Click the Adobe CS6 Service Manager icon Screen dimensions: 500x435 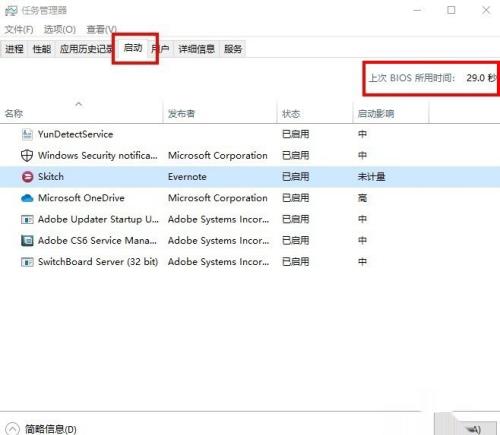[x=27, y=240]
